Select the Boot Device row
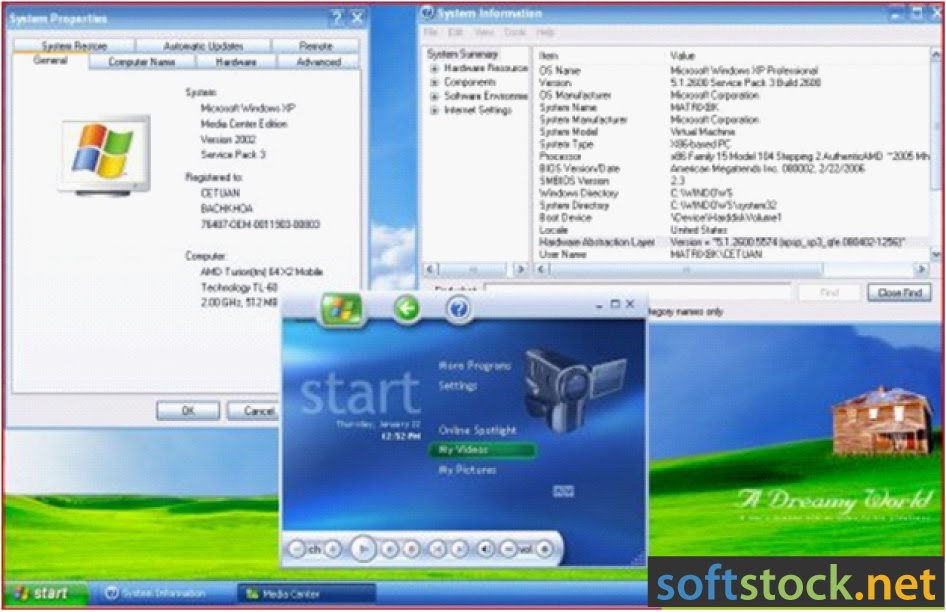 (x=733, y=217)
